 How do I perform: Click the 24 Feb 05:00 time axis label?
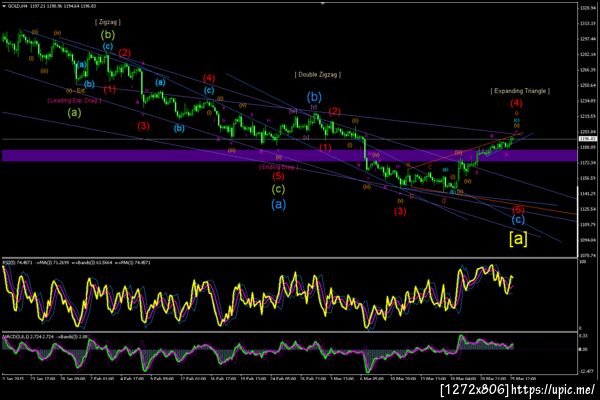point(283,378)
